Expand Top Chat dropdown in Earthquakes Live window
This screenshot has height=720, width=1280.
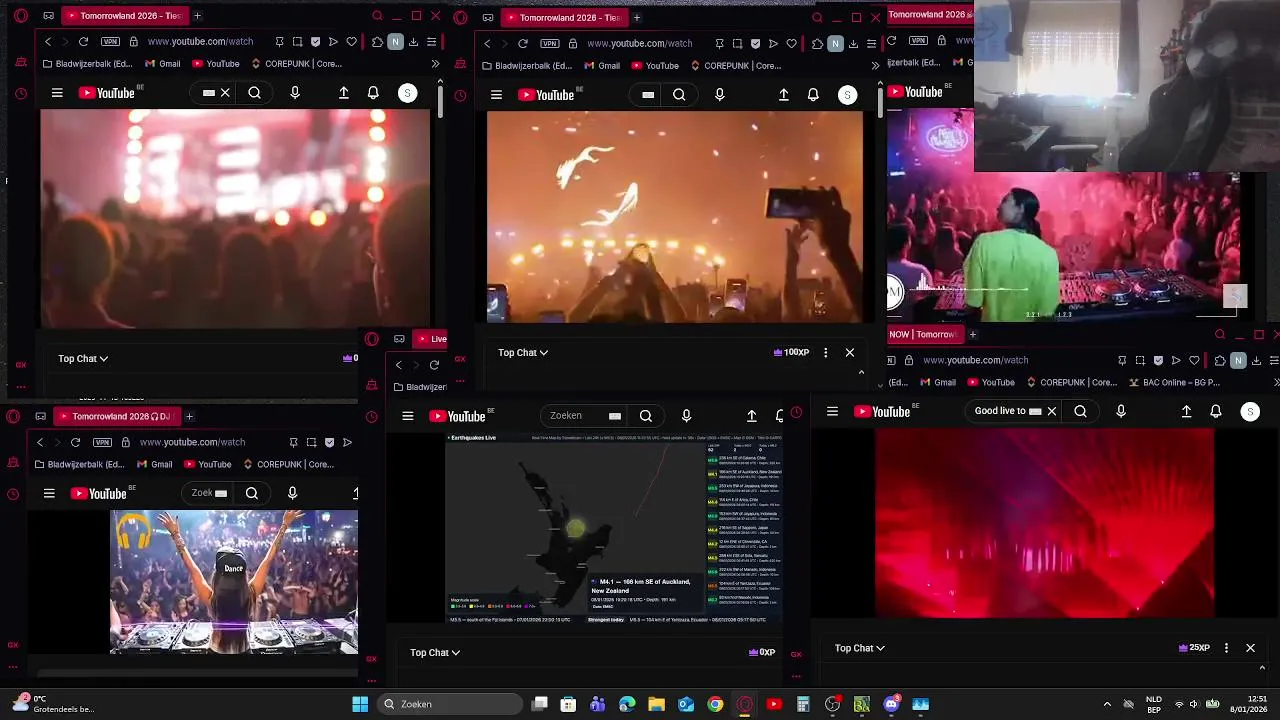pos(435,652)
